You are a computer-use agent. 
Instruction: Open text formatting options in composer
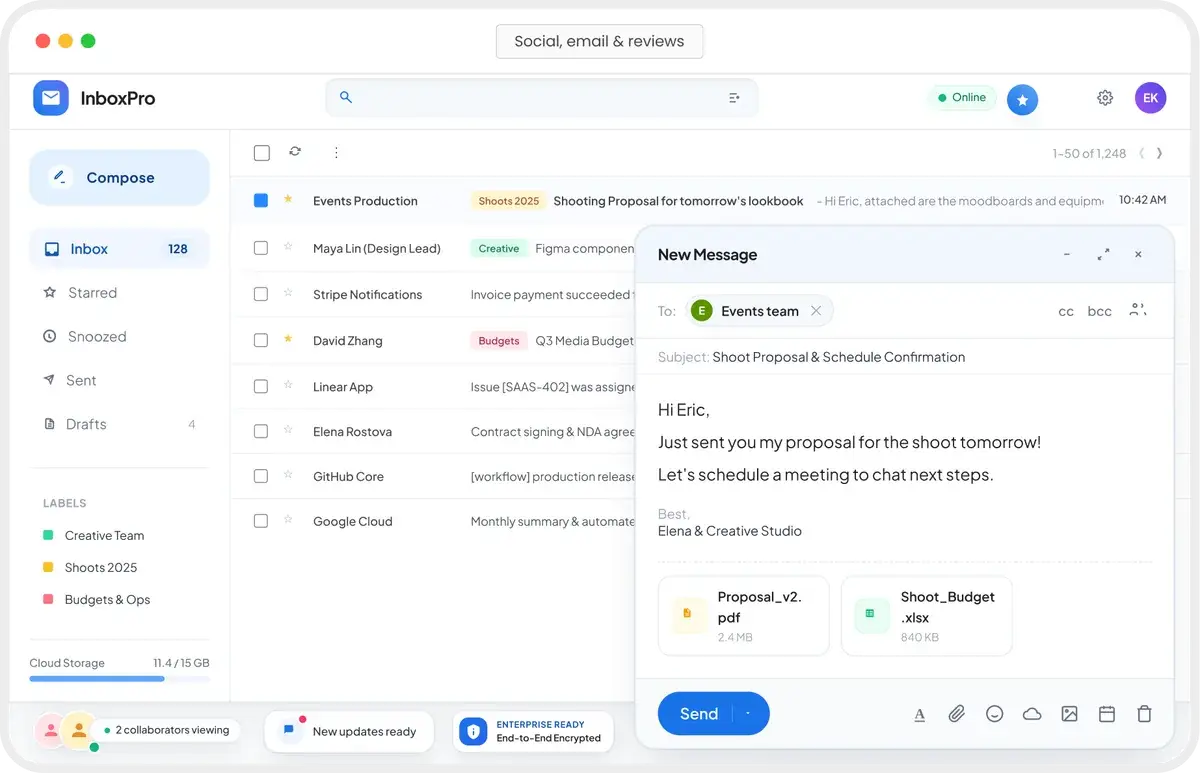[x=920, y=714]
